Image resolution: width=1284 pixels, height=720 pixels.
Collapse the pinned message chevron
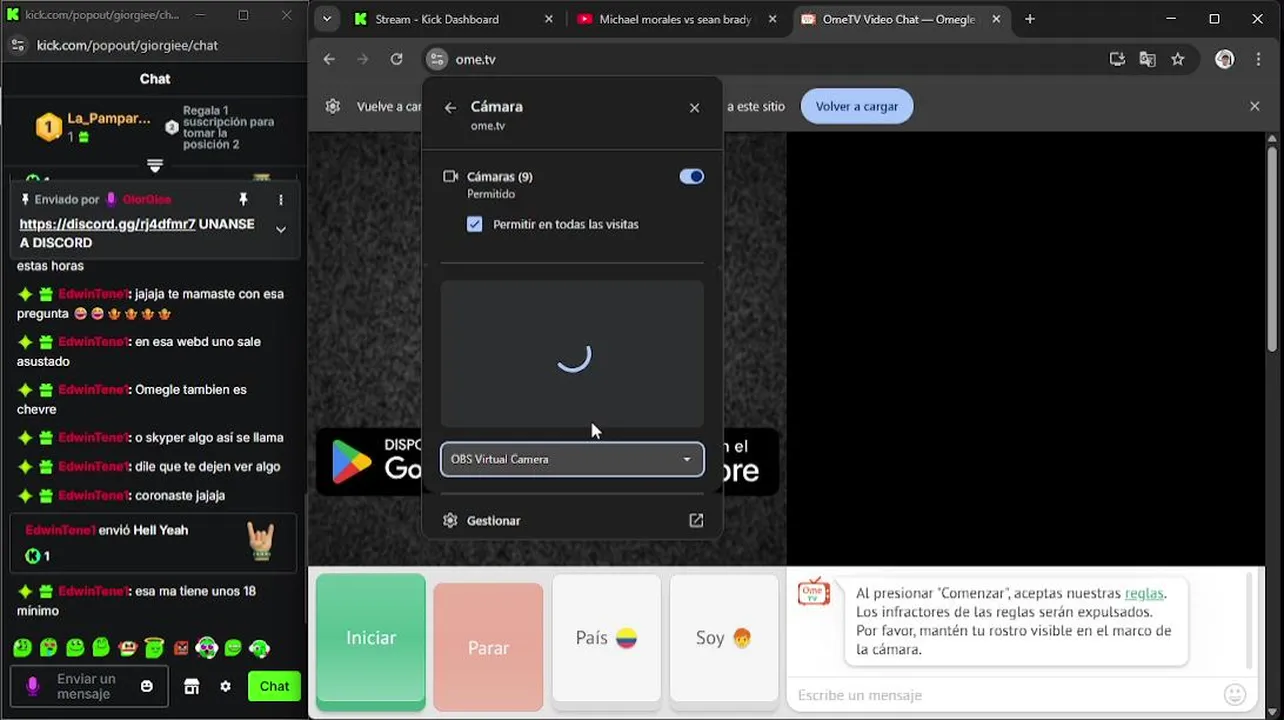click(281, 229)
